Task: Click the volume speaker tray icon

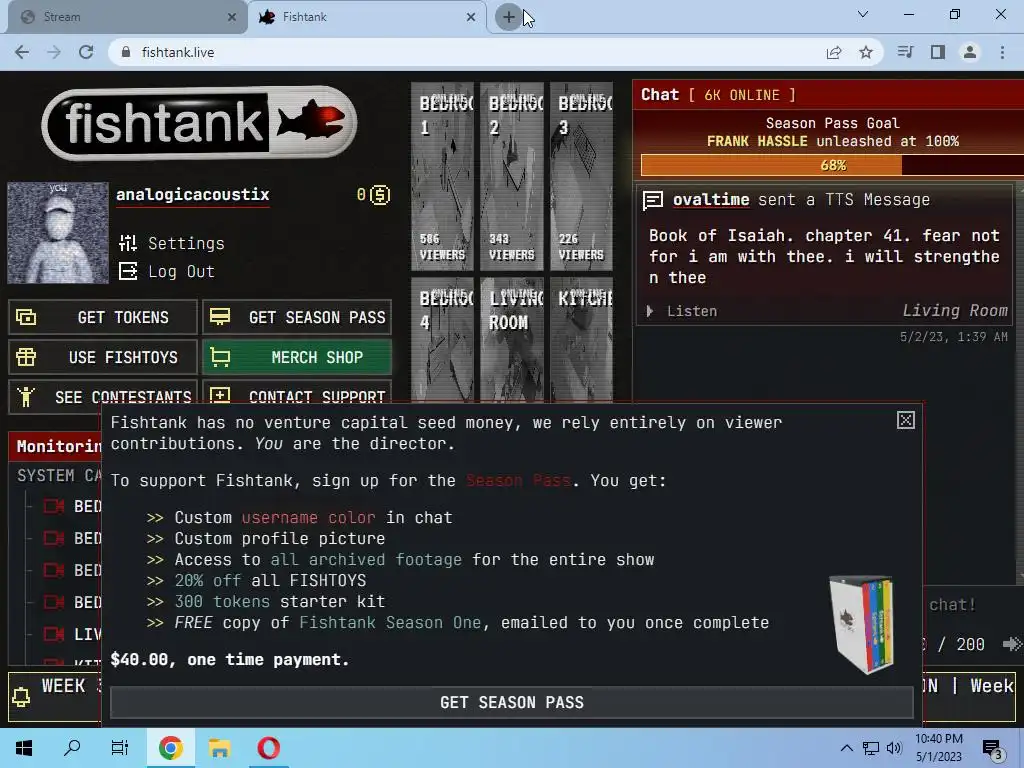Action: point(894,748)
